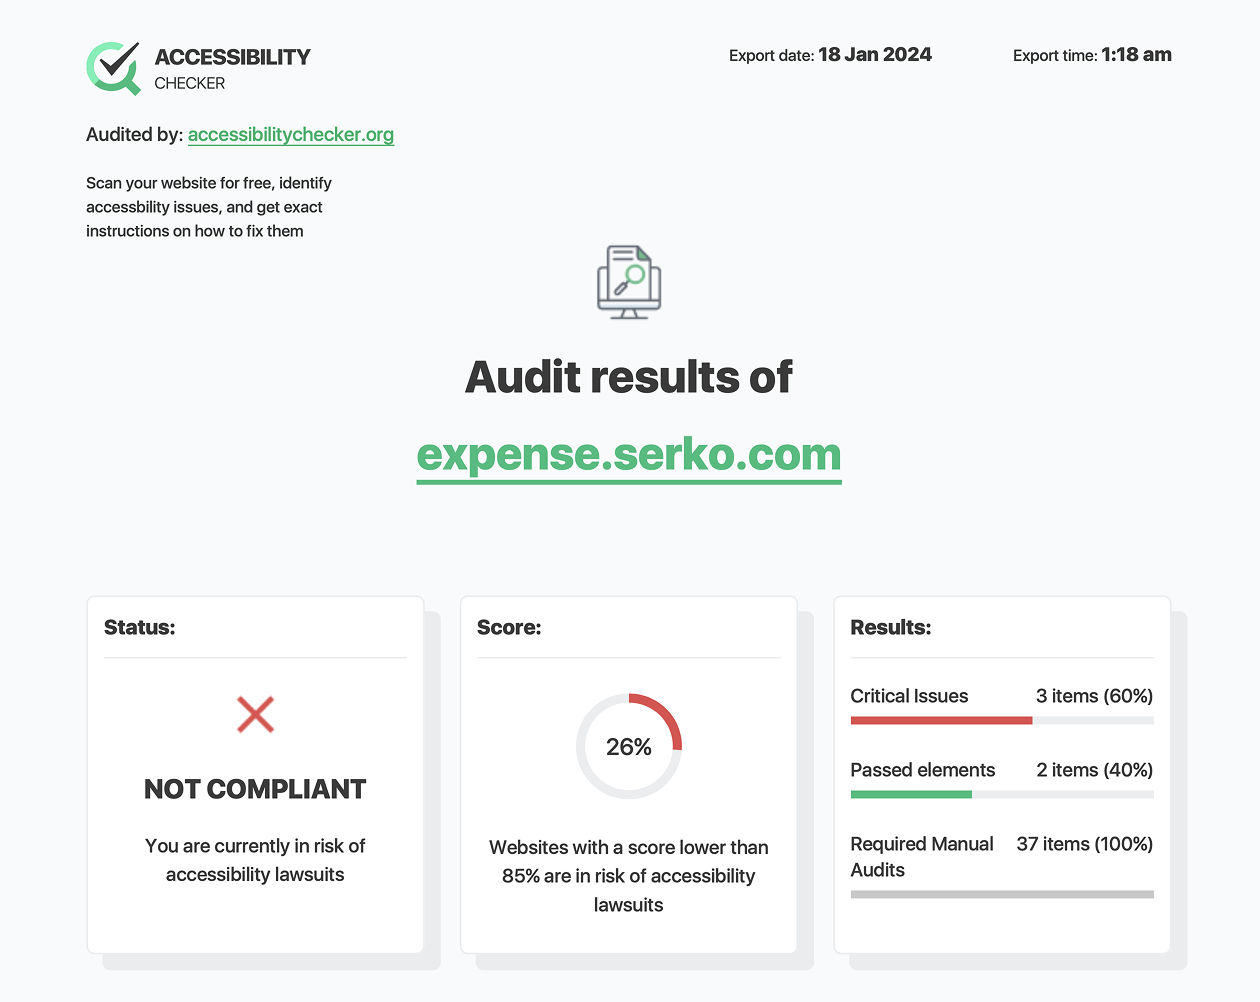Click the 37 items (100%) count
The height and width of the screenshot is (1002, 1260).
1084,844
